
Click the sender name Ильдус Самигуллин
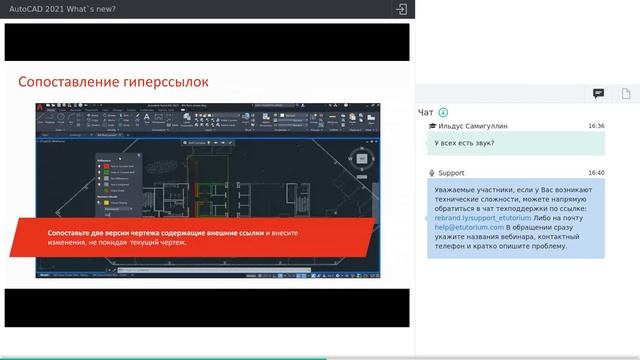click(473, 126)
